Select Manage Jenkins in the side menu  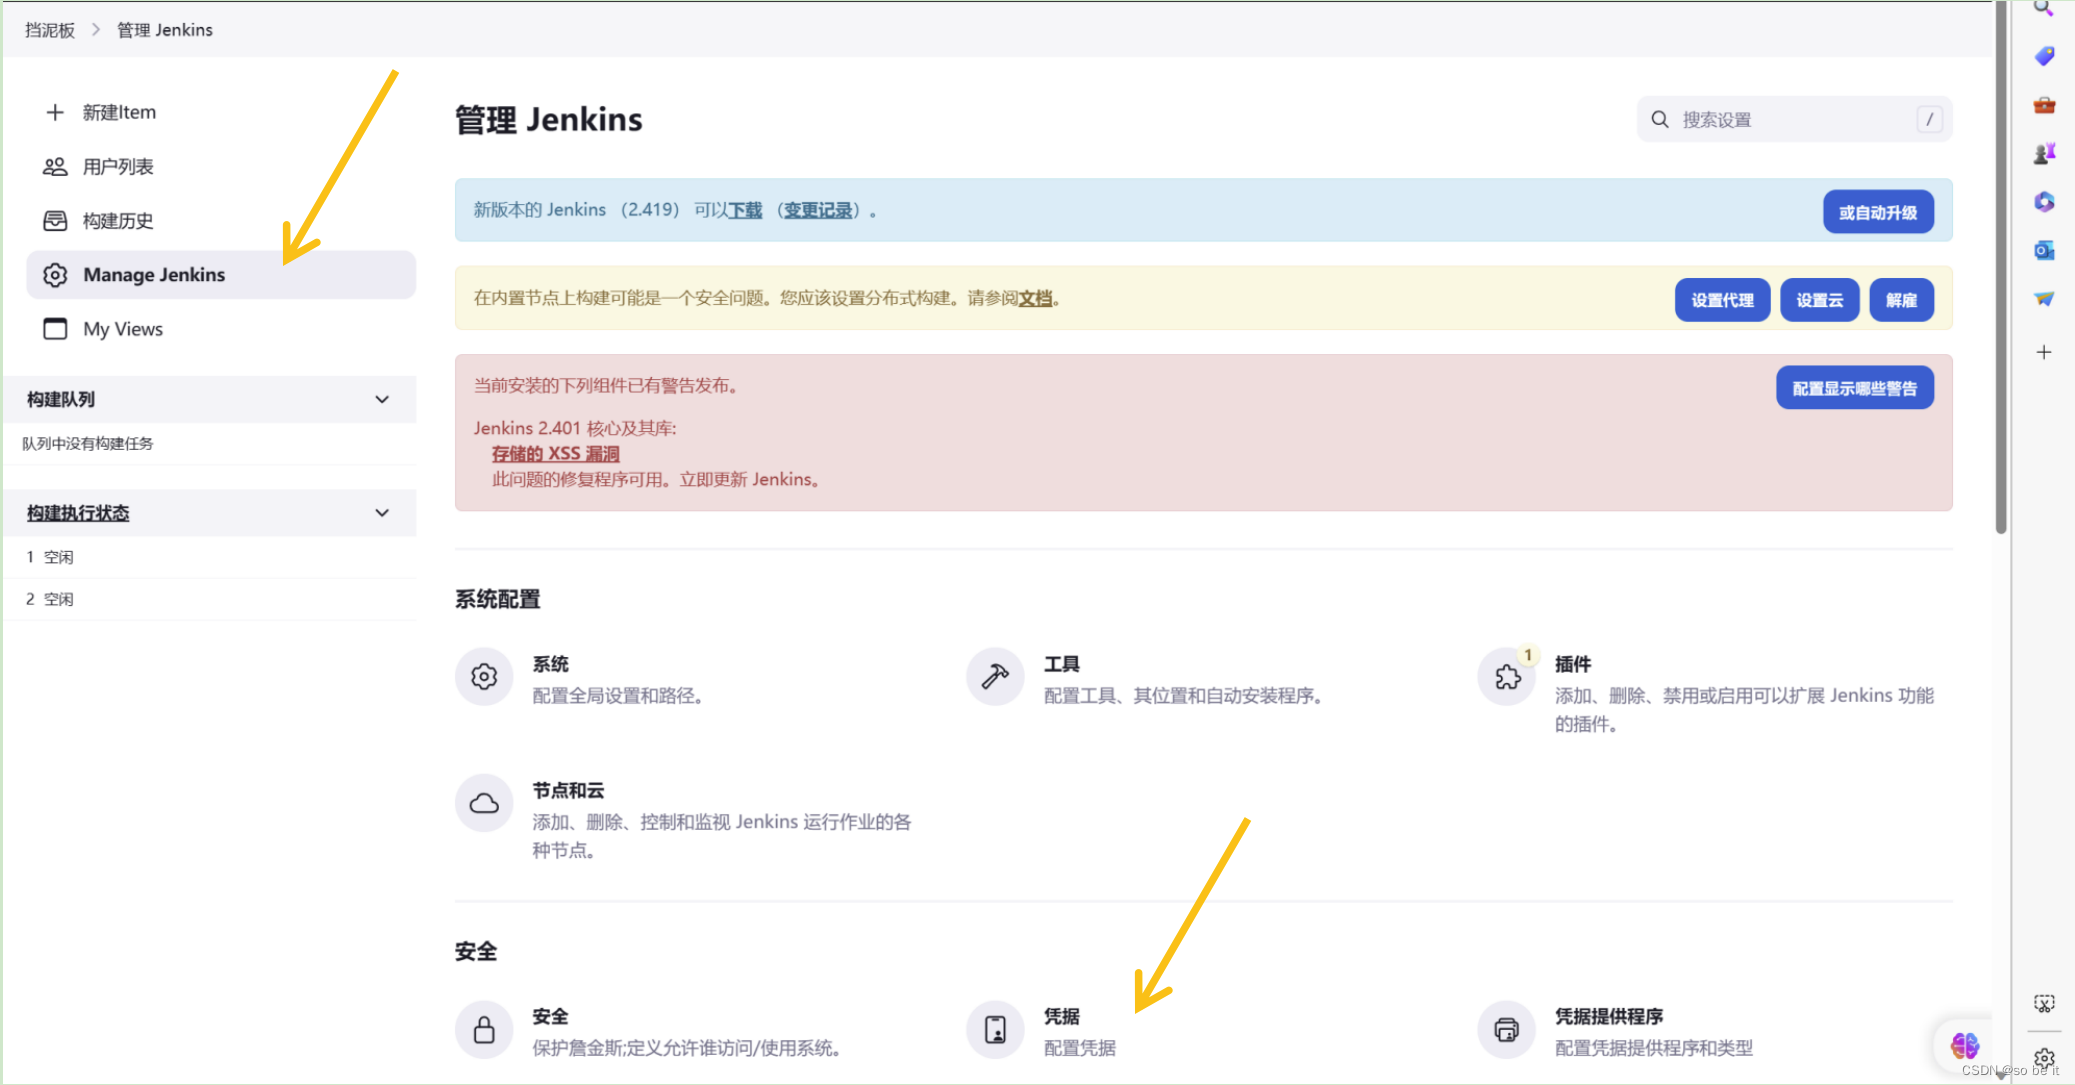pyautogui.click(x=221, y=274)
